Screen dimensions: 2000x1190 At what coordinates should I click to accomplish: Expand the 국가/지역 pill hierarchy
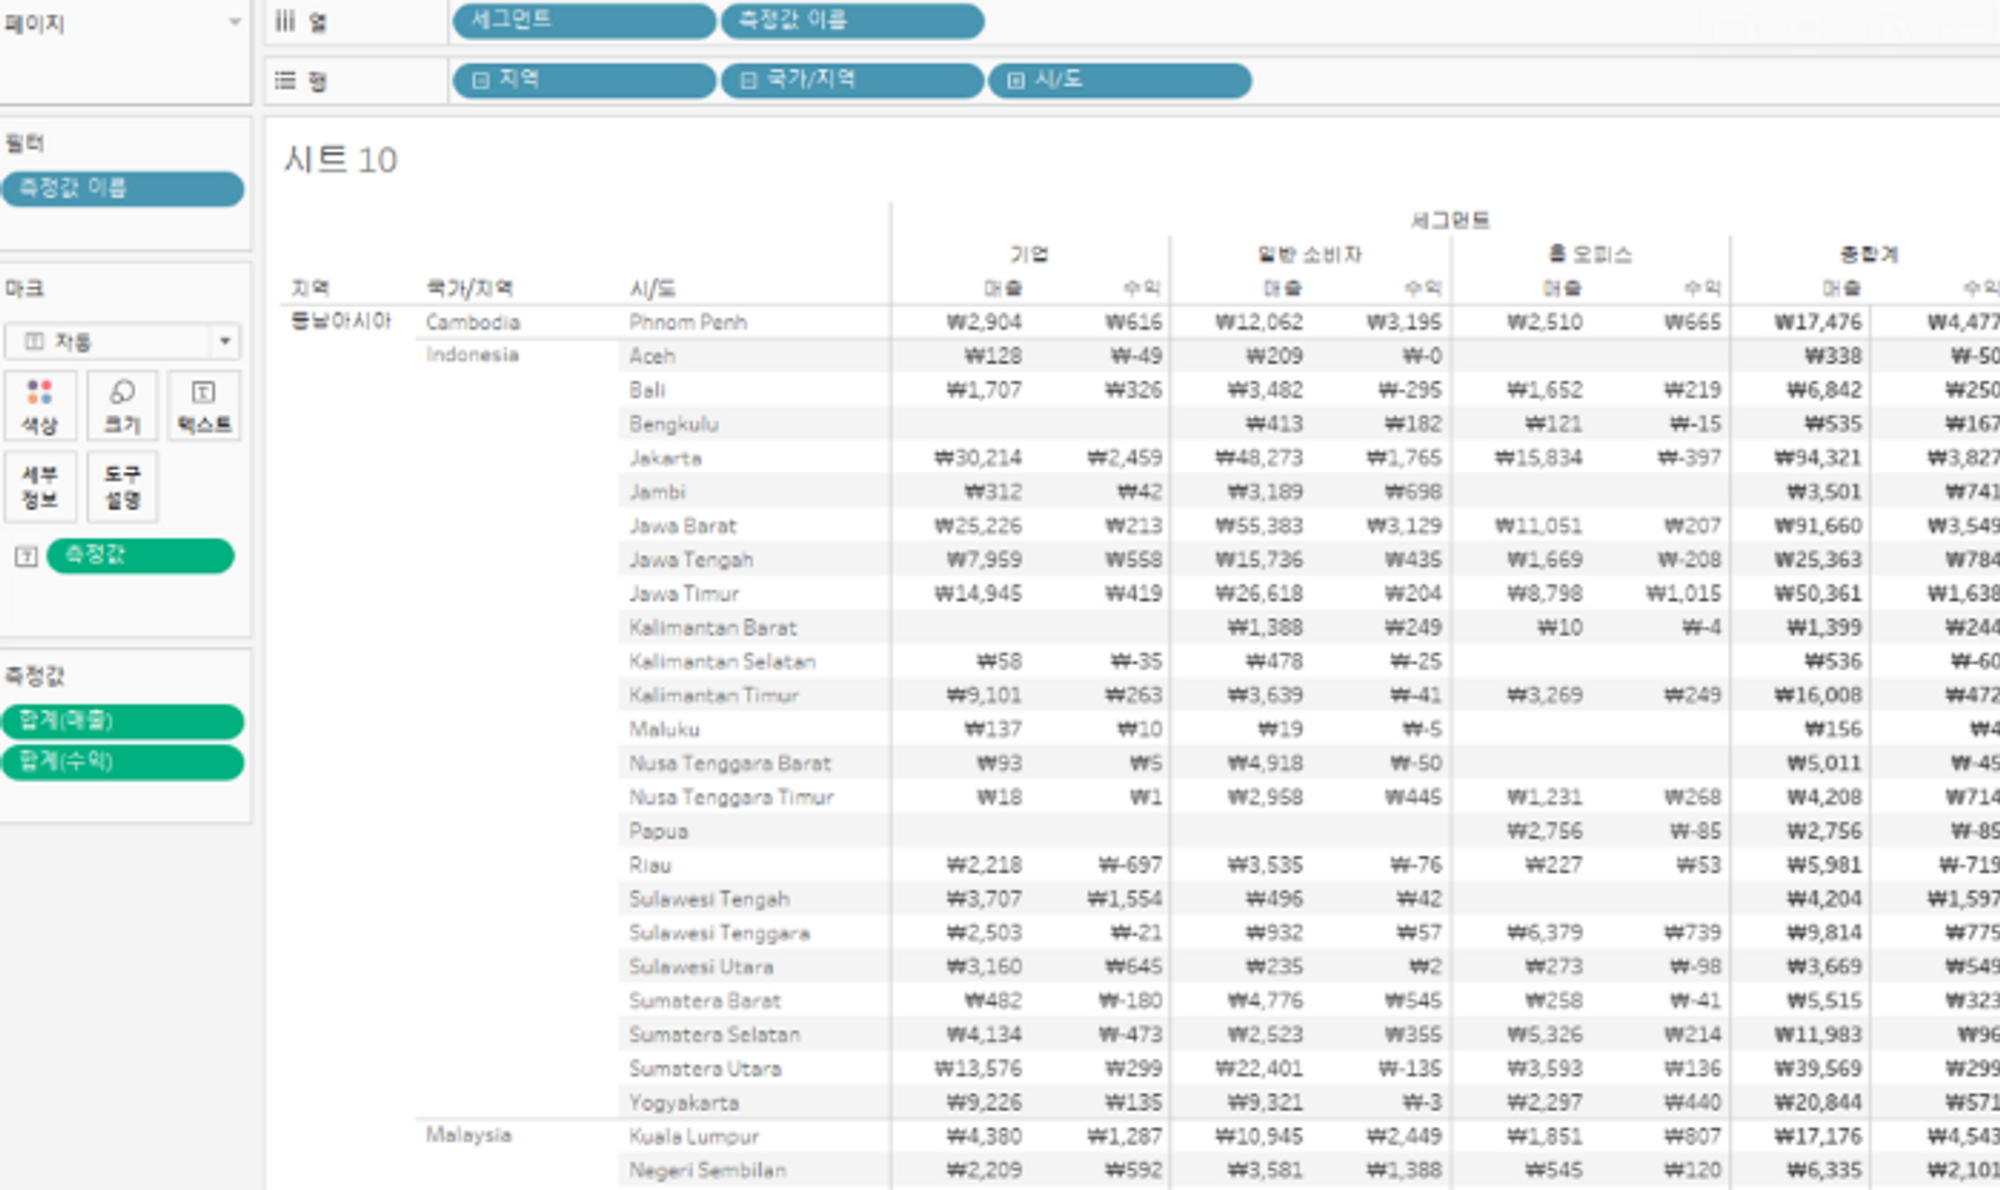pyautogui.click(x=748, y=80)
